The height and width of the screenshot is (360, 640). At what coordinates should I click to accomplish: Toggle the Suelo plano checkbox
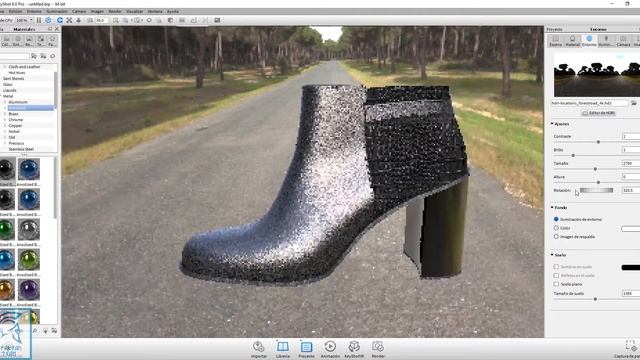(556, 284)
